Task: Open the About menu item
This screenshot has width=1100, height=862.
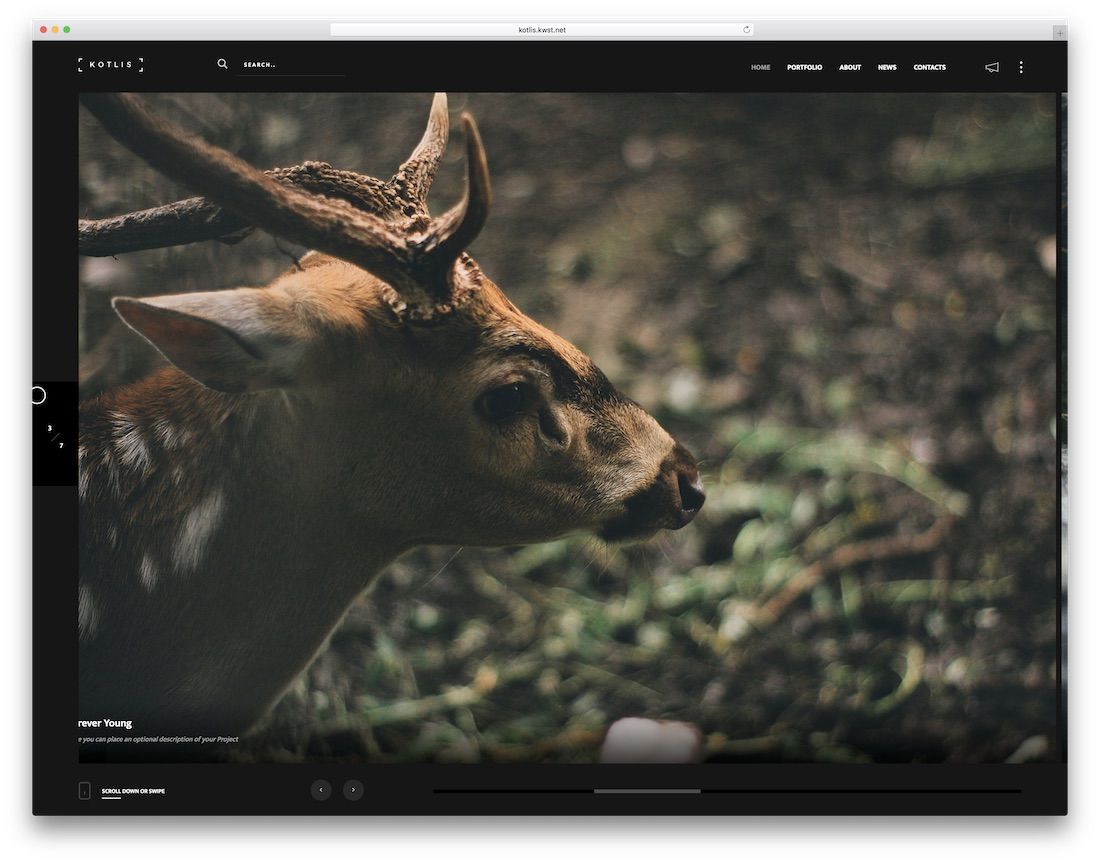Action: [x=850, y=67]
